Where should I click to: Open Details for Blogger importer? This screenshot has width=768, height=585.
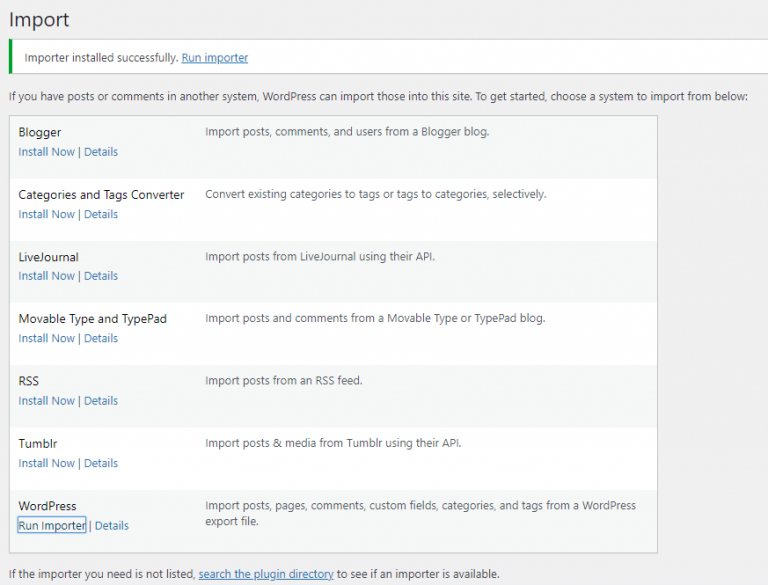(x=101, y=152)
